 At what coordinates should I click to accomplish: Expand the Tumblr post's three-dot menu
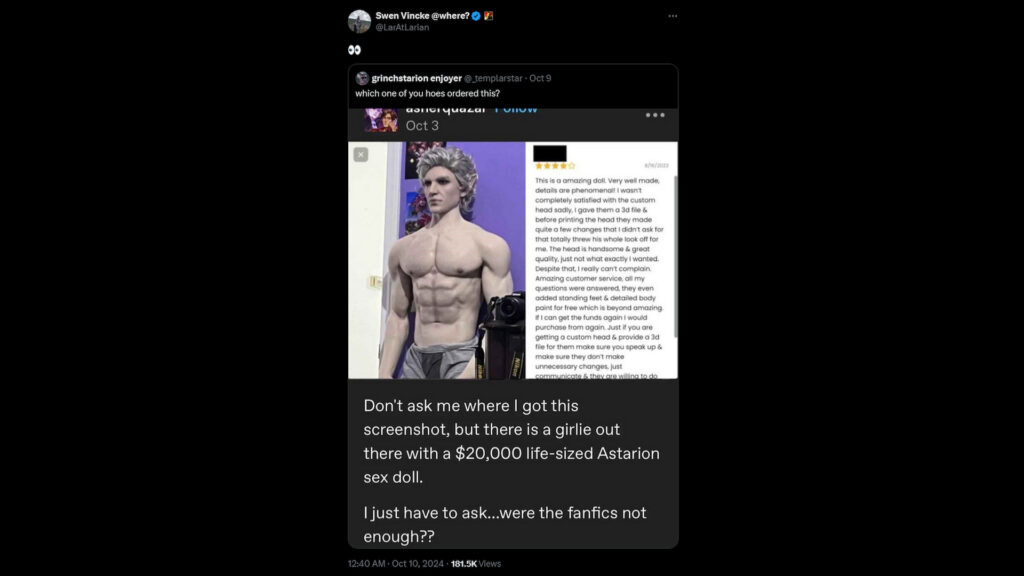pyautogui.click(x=655, y=115)
